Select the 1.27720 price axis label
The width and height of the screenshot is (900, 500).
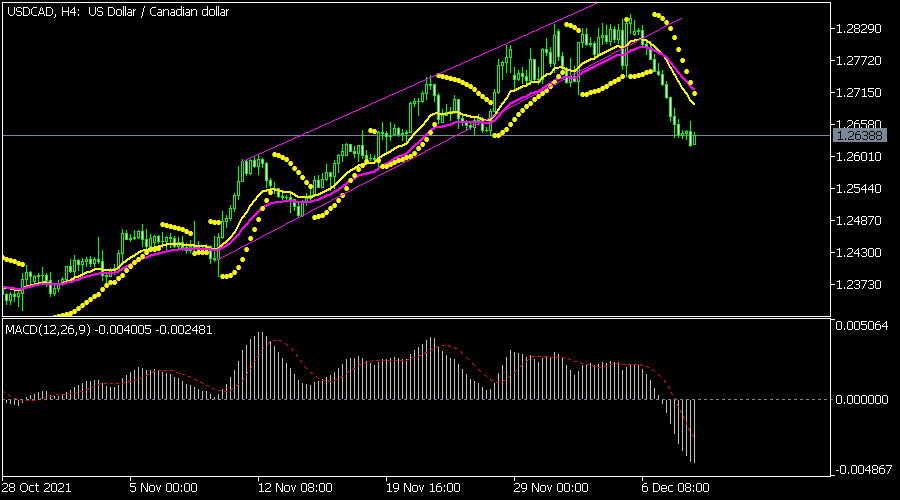point(859,61)
